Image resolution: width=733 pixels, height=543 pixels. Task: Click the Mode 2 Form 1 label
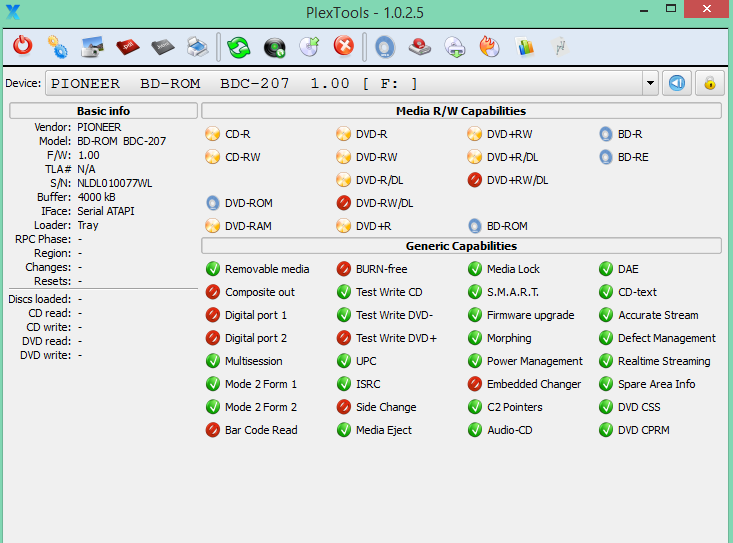coord(261,384)
